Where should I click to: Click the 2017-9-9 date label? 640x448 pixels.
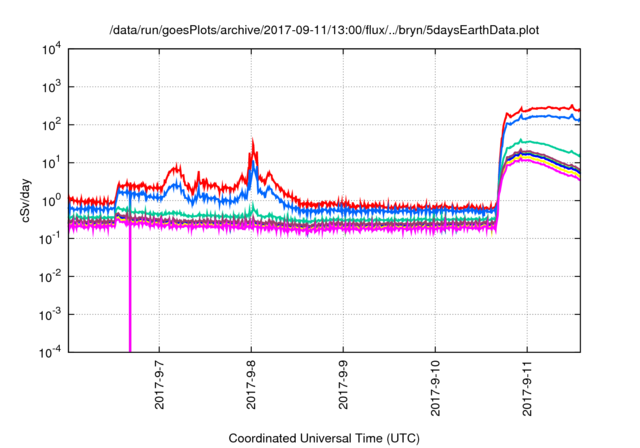click(343, 384)
